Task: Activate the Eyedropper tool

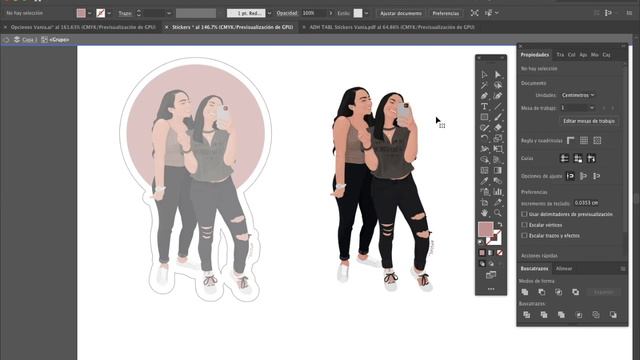Action: click(484, 181)
